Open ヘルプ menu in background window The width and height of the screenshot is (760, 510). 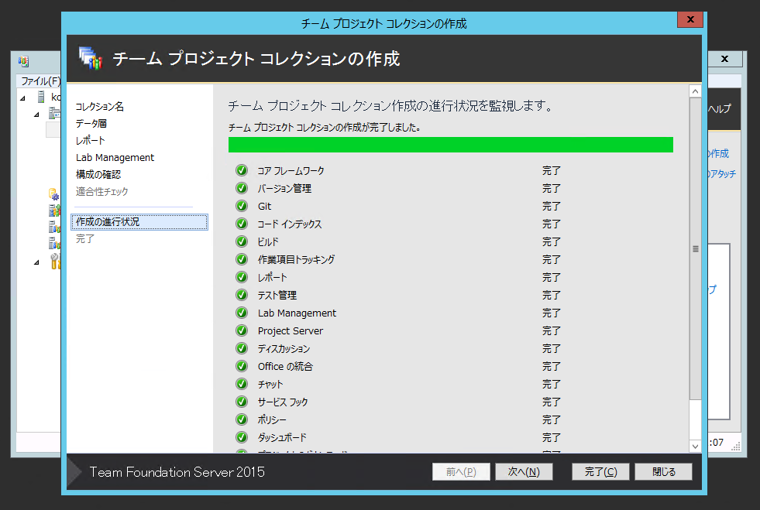[x=719, y=109]
